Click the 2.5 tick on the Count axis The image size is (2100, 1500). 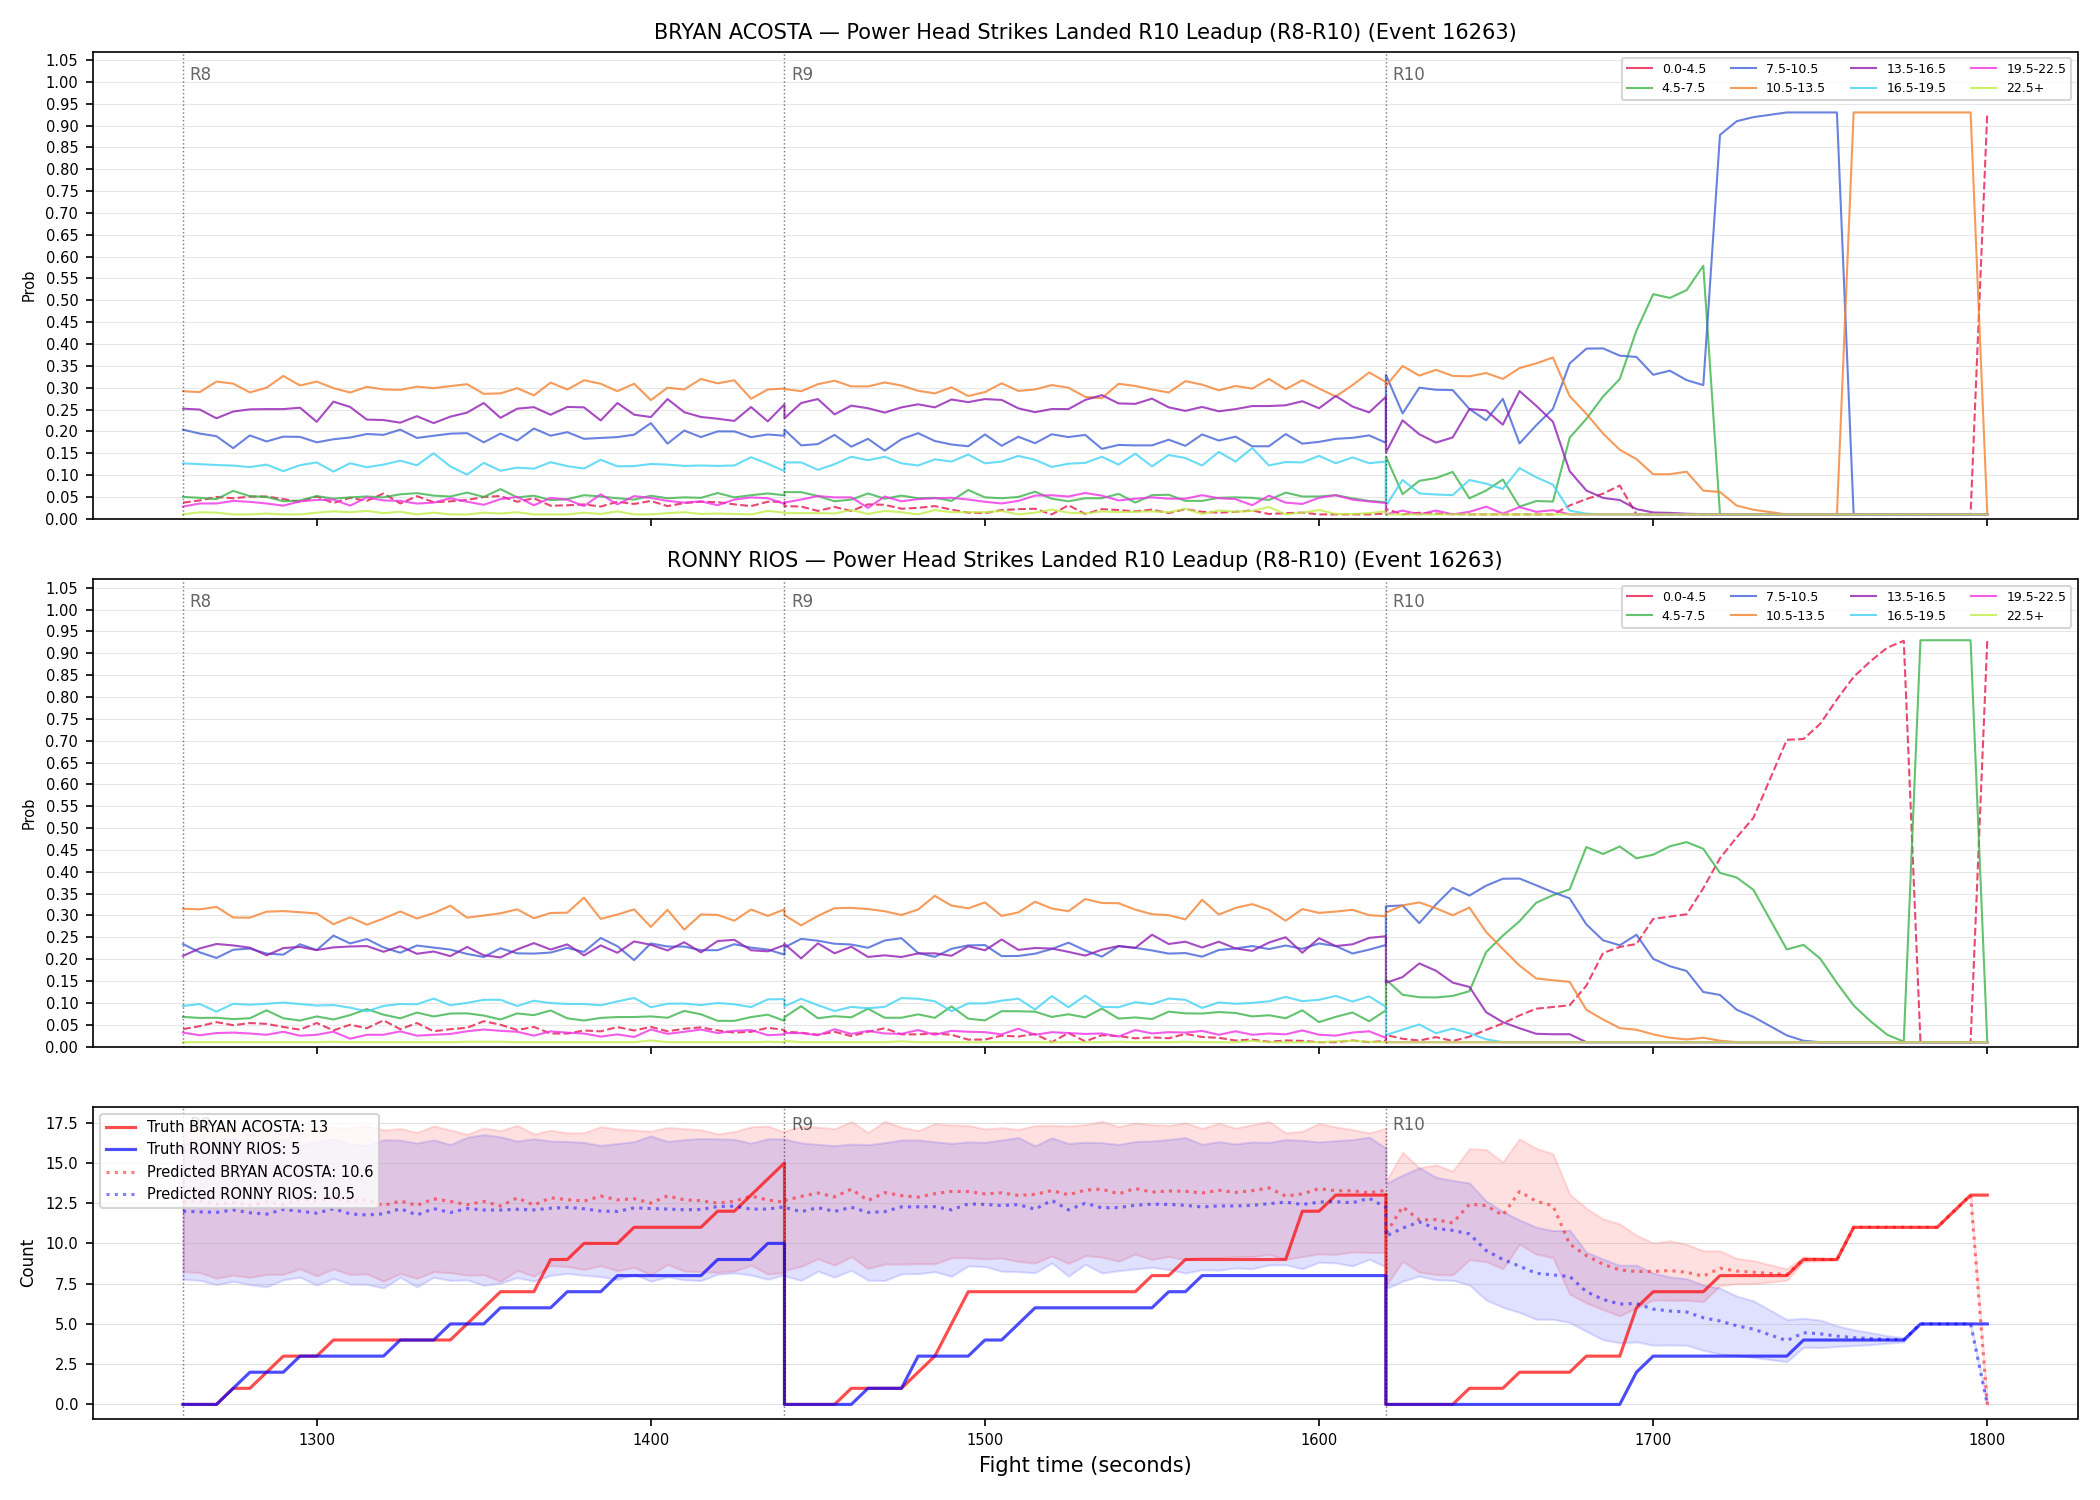[67, 1364]
